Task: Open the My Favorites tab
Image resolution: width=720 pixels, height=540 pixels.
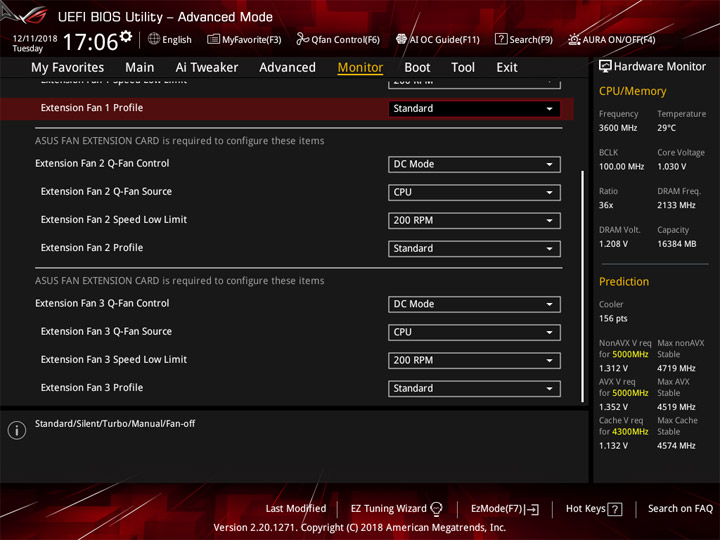Action: (x=68, y=68)
